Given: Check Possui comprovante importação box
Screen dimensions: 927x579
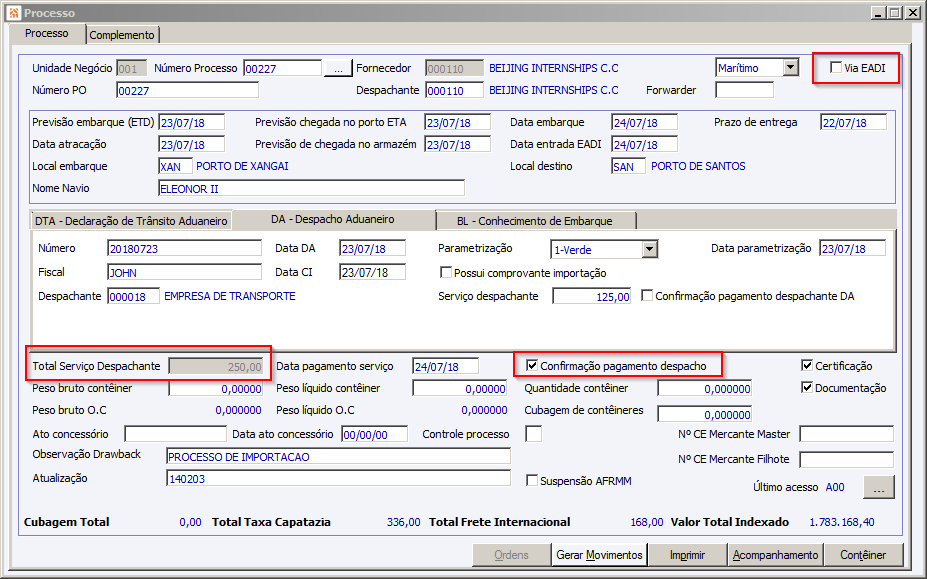Looking at the screenshot, I should 446,273.
